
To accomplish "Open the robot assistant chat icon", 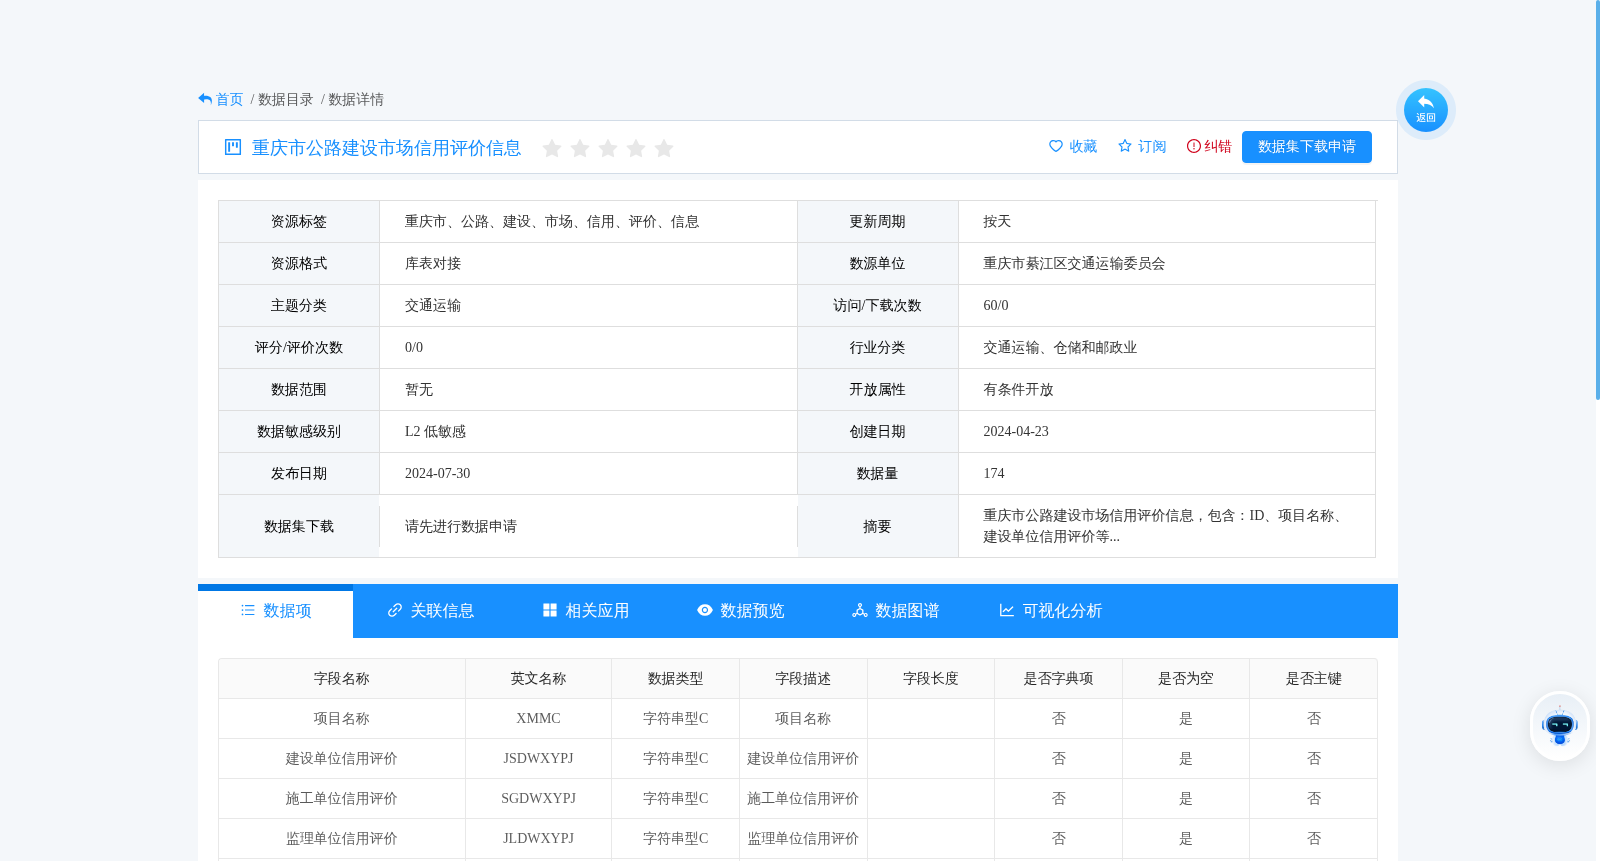I will click(1560, 726).
